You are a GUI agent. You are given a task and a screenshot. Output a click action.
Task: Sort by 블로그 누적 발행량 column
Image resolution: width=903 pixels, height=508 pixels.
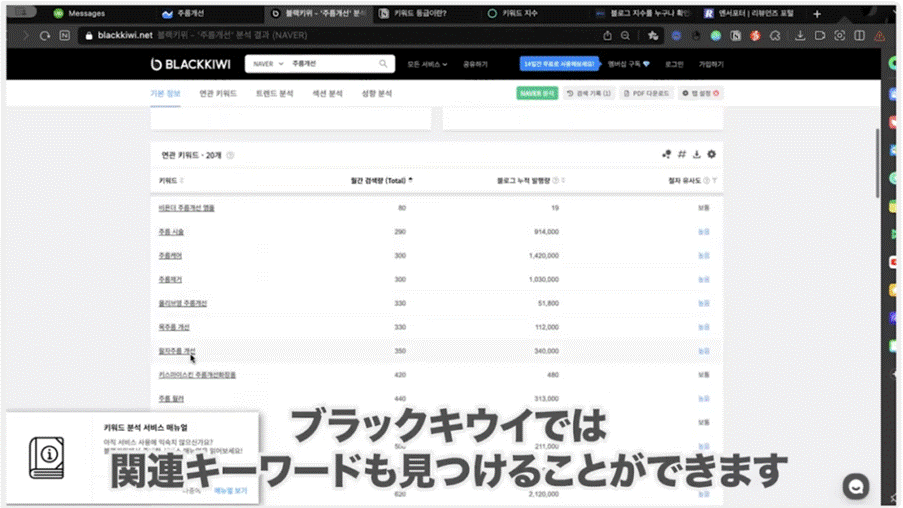tap(530, 181)
